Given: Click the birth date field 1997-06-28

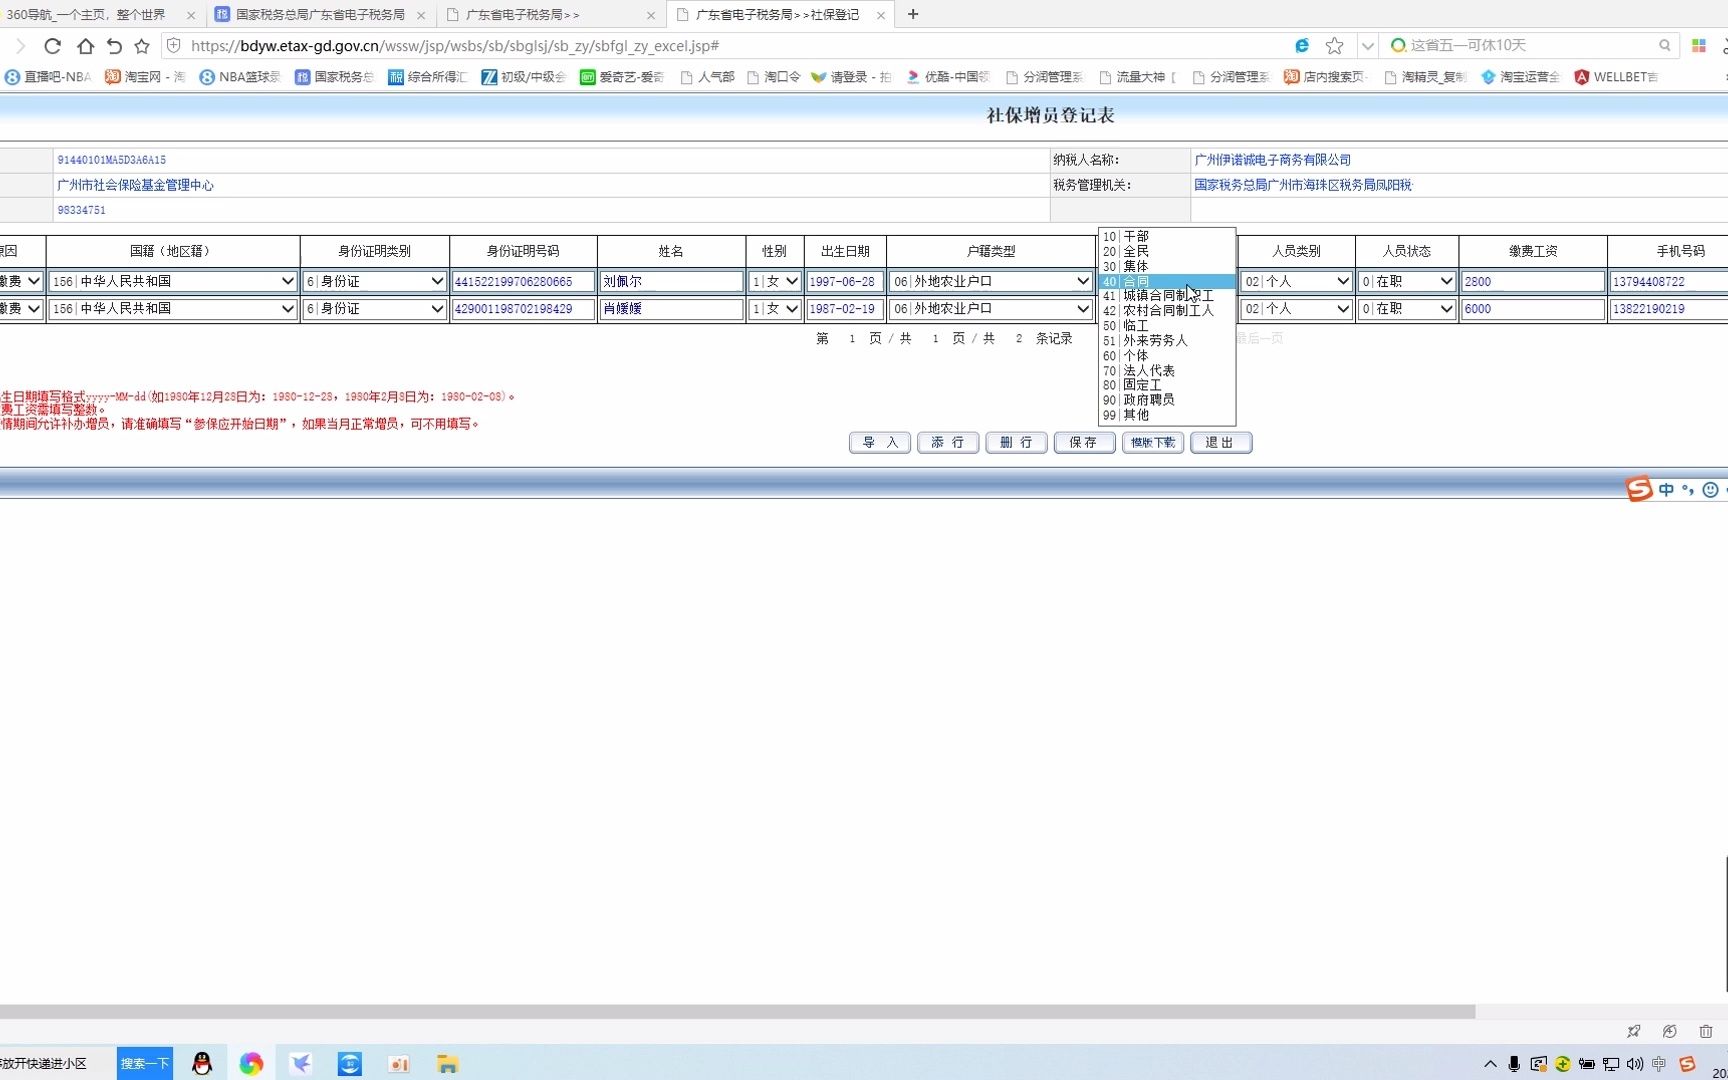Looking at the screenshot, I should 845,282.
